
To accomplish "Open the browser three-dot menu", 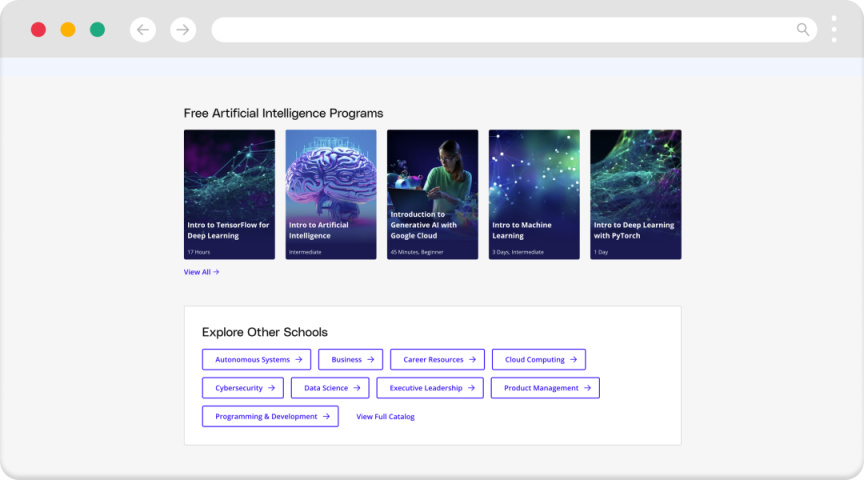I will 834,29.
